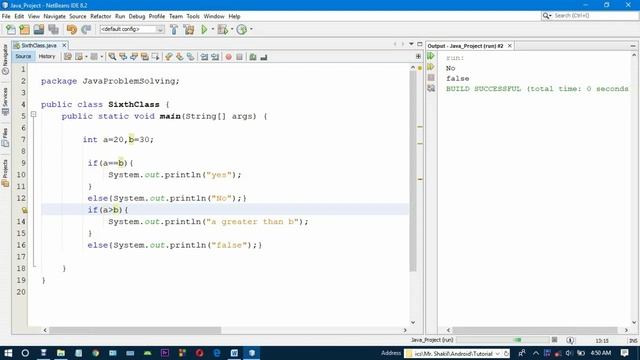640x360 pixels.
Task: Run the project with green play icon
Action: (x=204, y=29)
